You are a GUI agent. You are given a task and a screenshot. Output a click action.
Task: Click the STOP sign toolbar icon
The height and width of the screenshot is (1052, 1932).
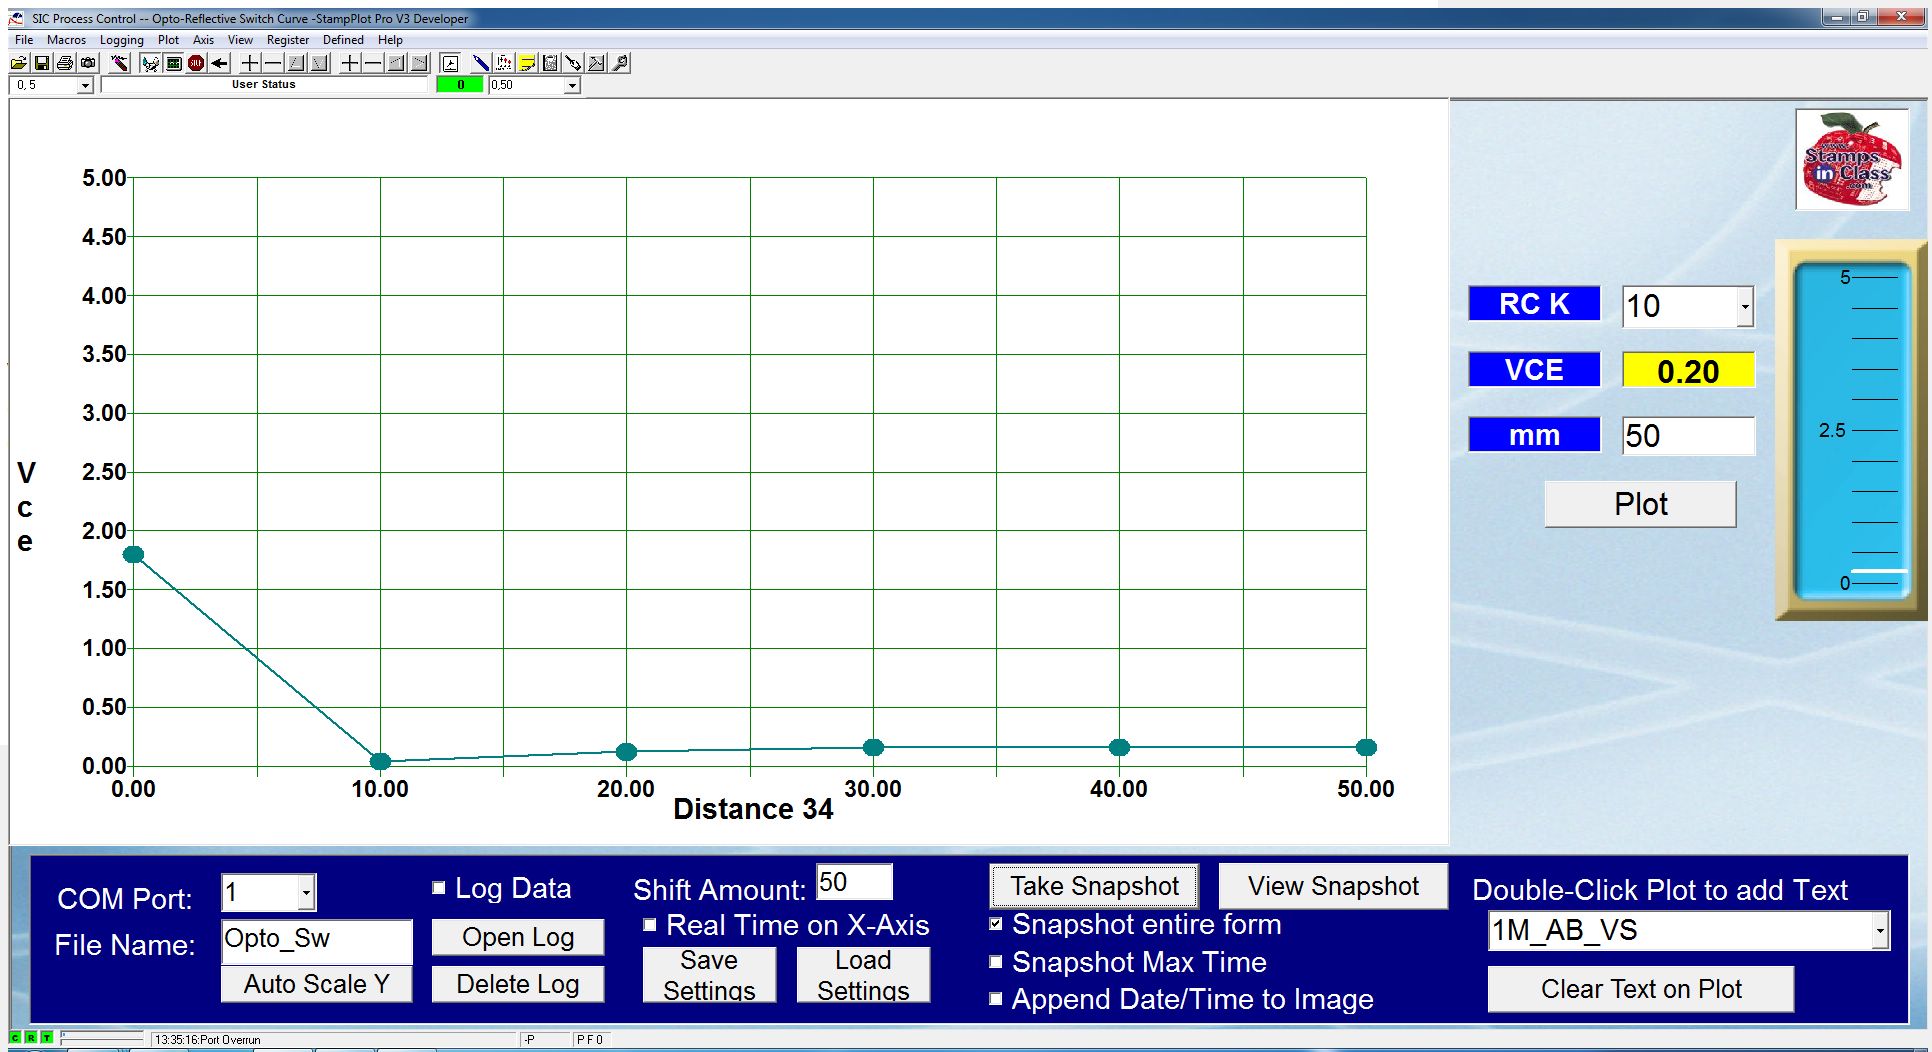pyautogui.click(x=196, y=63)
